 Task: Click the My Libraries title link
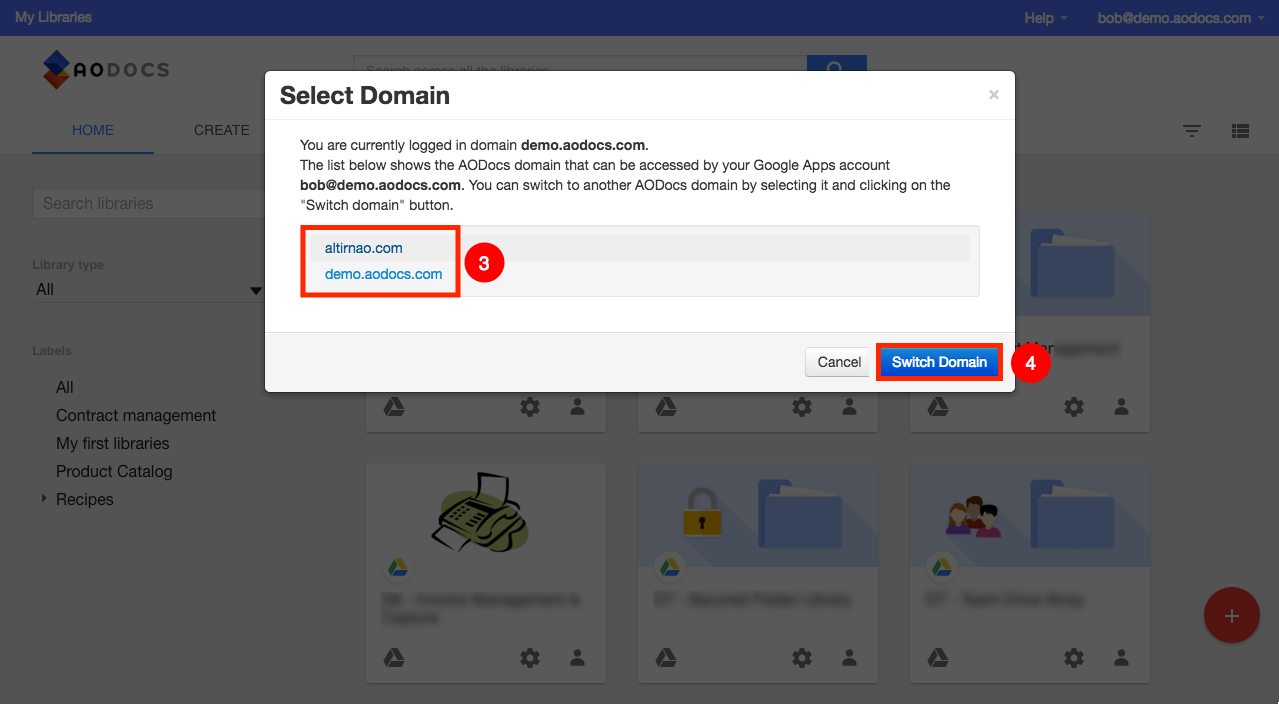[x=53, y=18]
